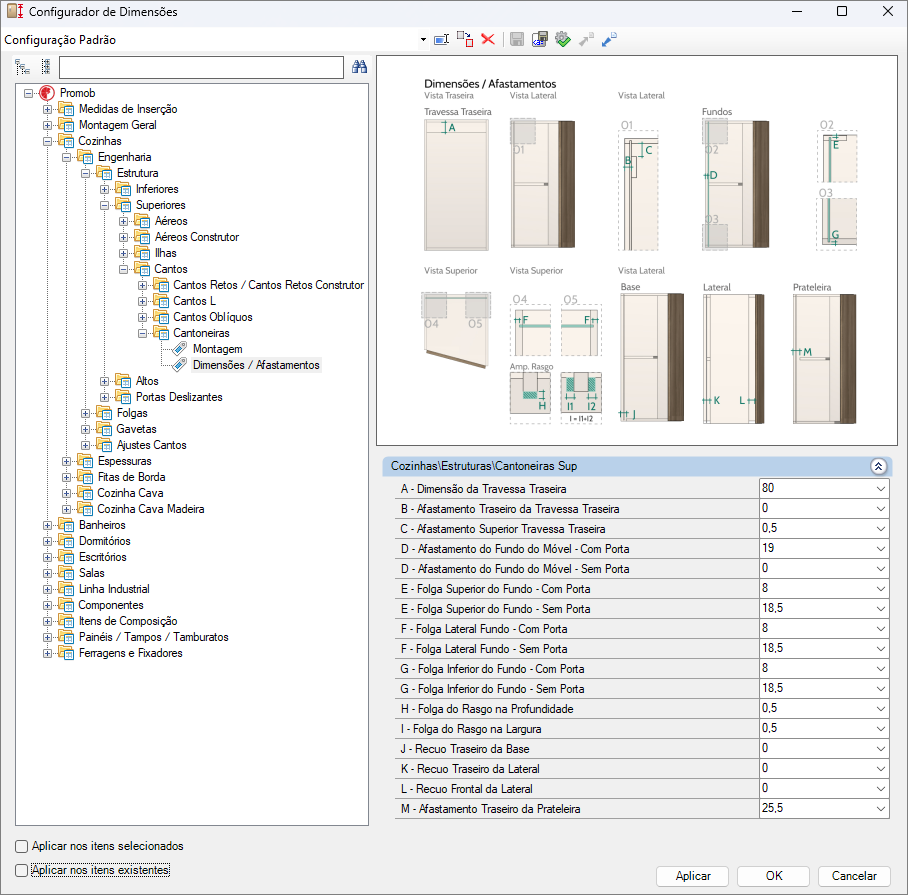This screenshot has width=908, height=895.
Task: Click the tag icon beside Dimensões / Afastamentos
Action: [180, 365]
